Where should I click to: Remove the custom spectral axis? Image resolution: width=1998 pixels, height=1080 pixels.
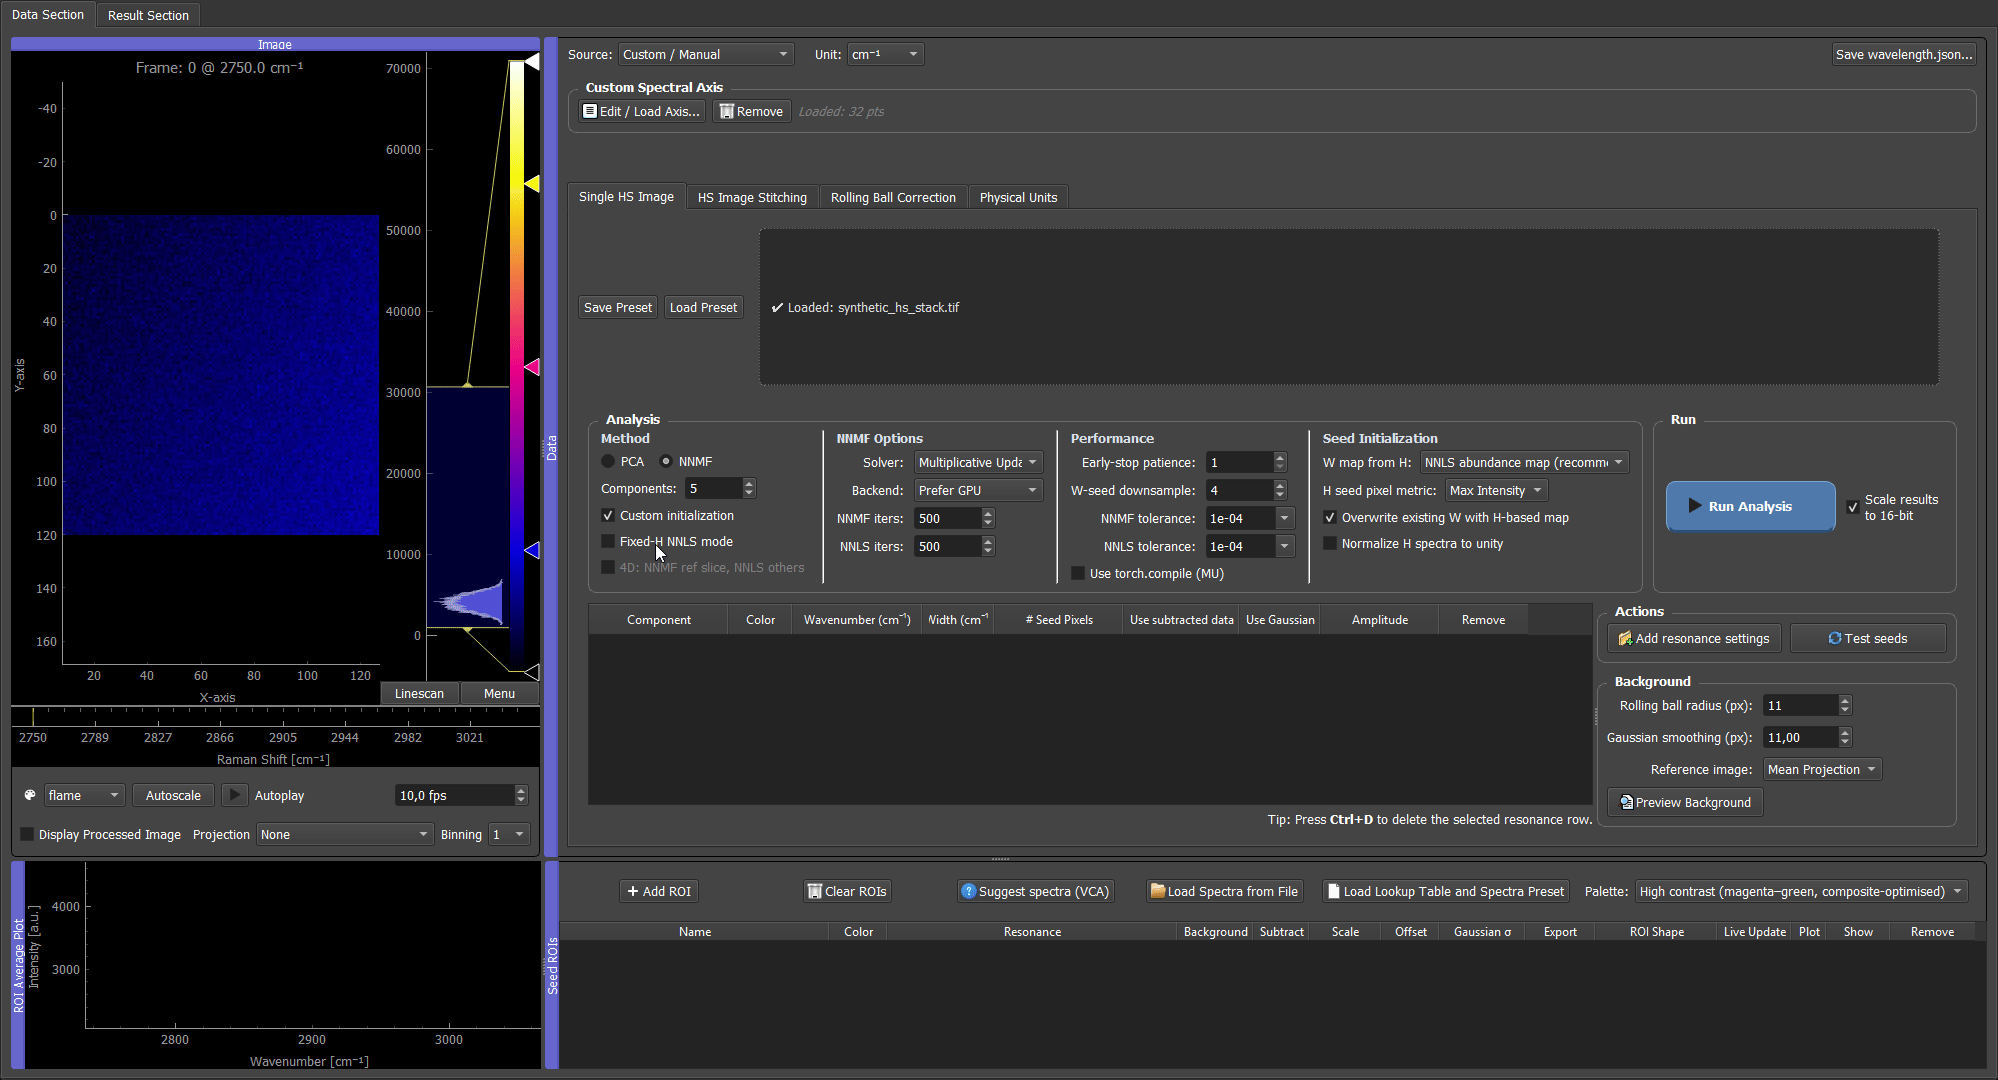pyautogui.click(x=751, y=111)
